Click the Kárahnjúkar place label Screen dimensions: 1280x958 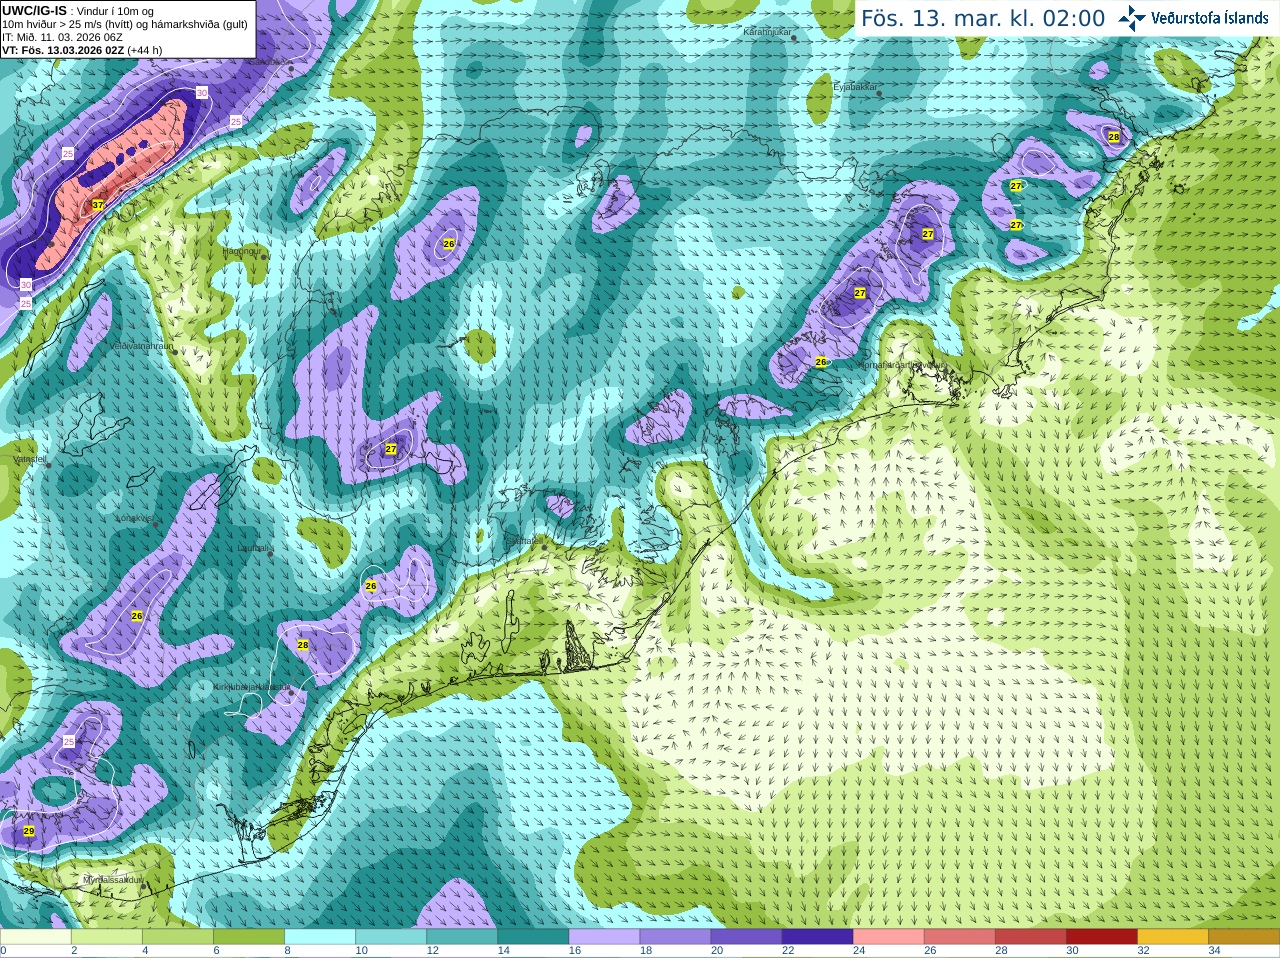768,32
